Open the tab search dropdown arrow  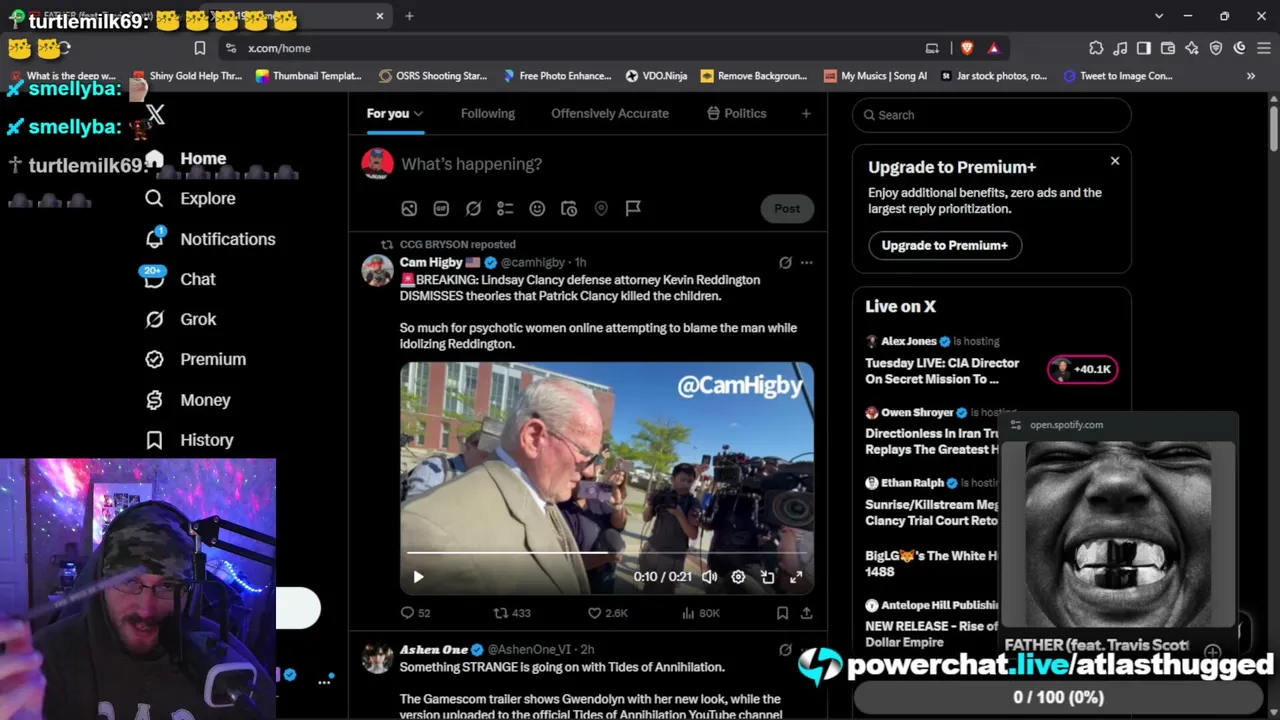1159,16
